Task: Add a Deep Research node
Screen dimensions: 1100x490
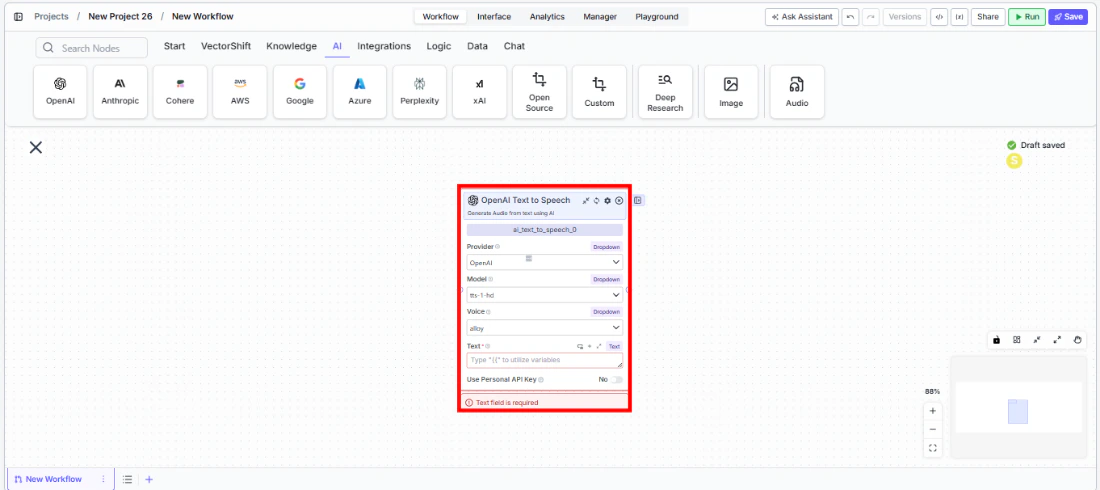Action: click(665, 92)
